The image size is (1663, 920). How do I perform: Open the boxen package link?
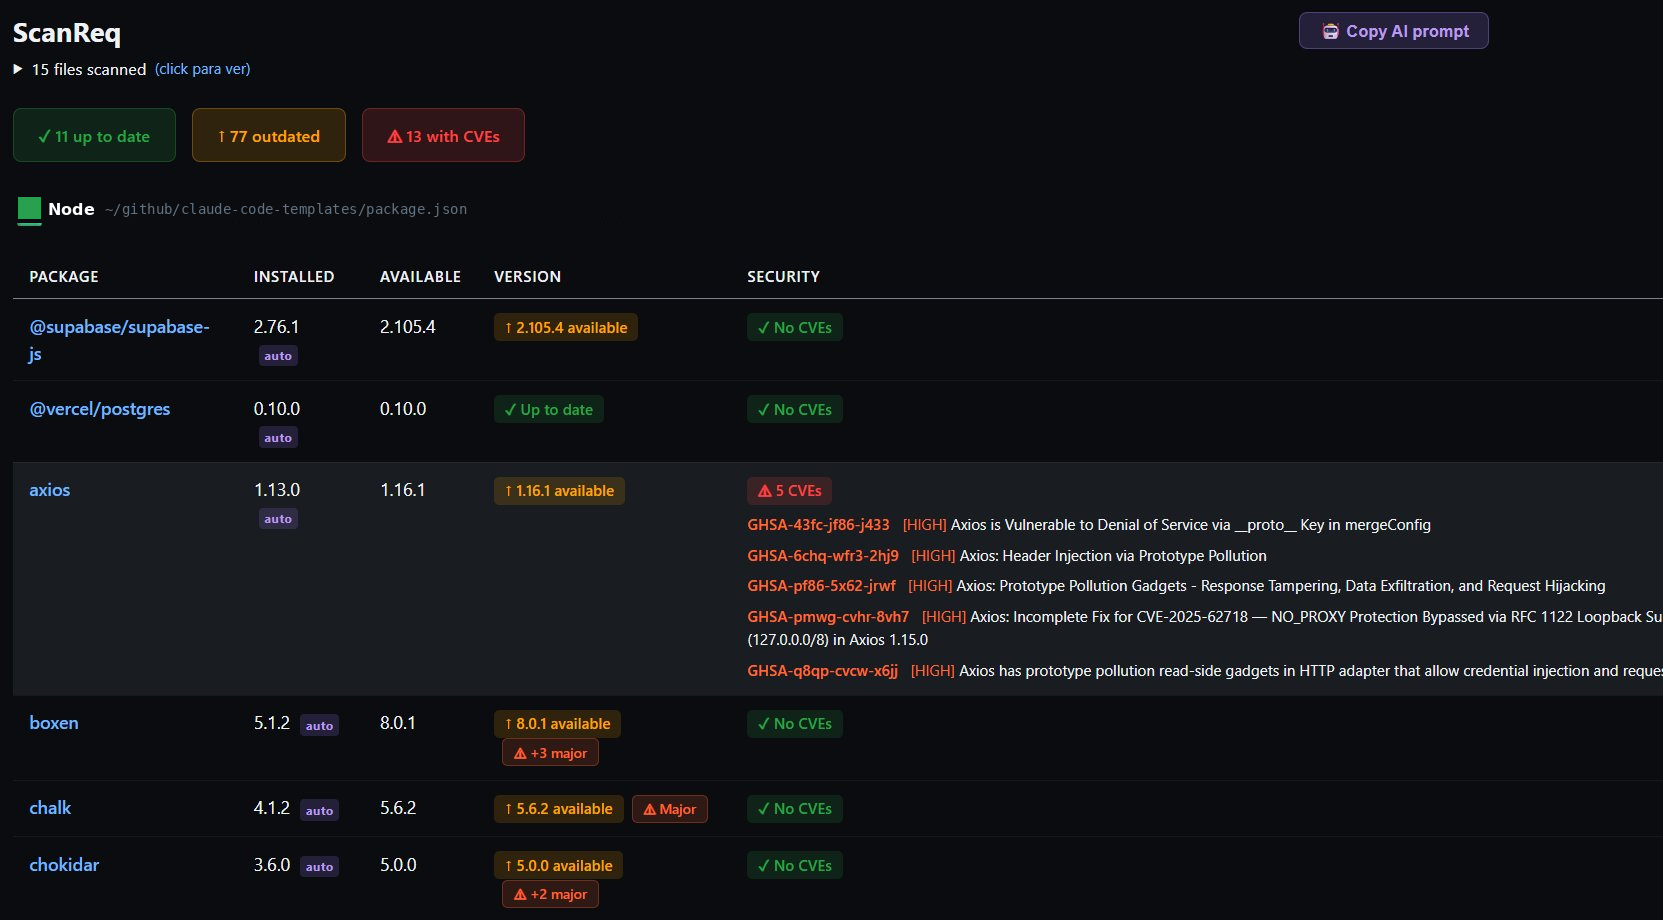pos(54,723)
